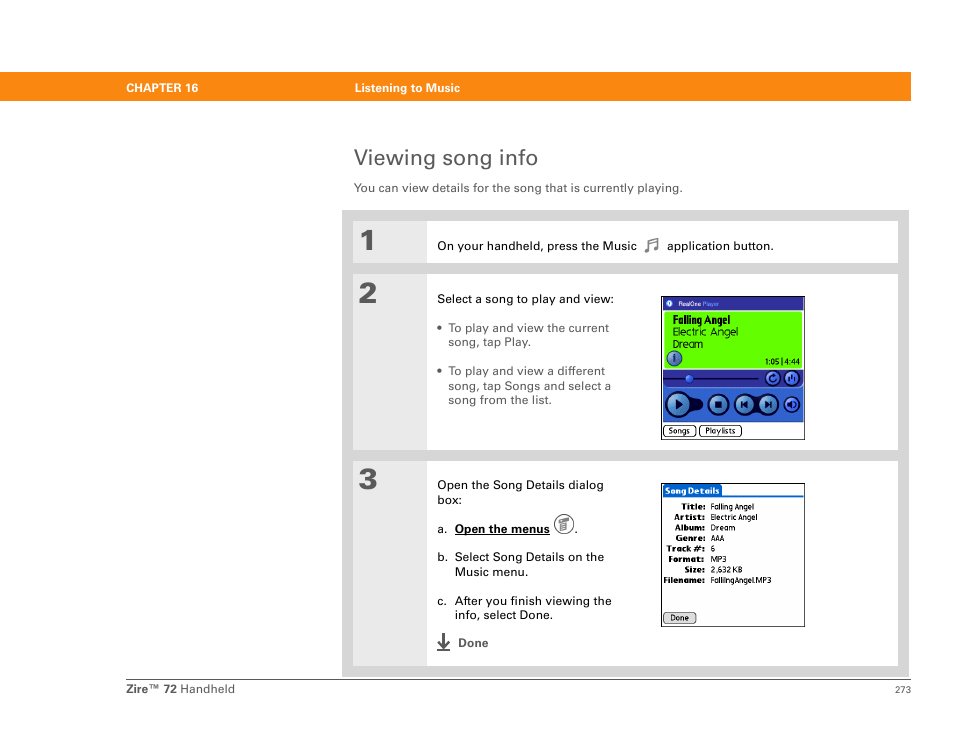This screenshot has height=738, width=954.
Task: Follow the 'Open the menus' link
Action: (x=502, y=529)
